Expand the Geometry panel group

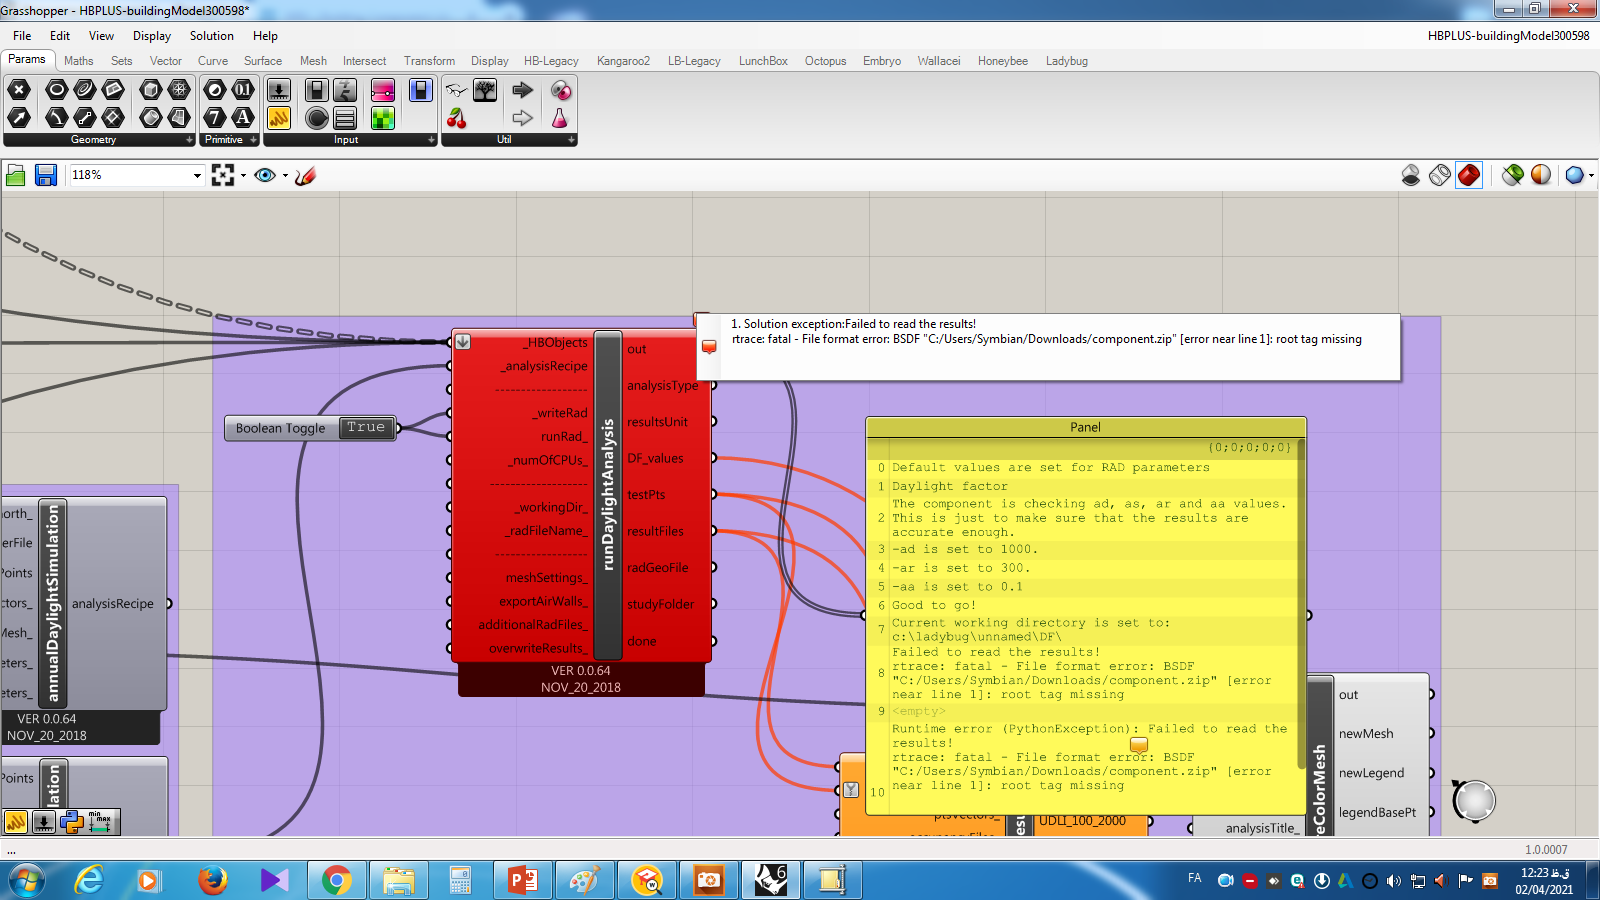click(189, 140)
